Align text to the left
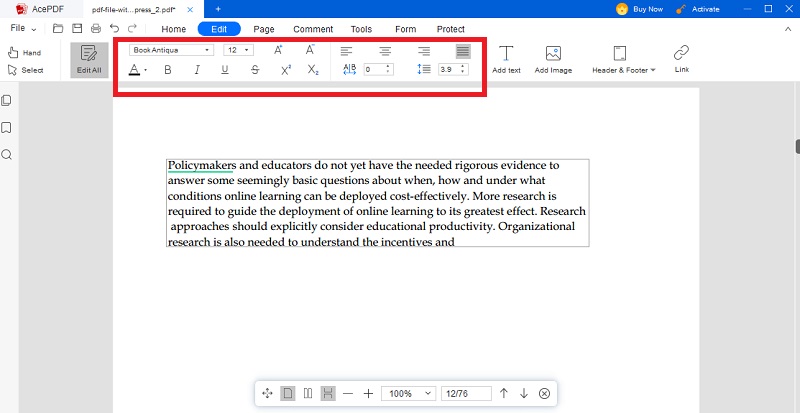This screenshot has width=800, height=413. click(347, 51)
